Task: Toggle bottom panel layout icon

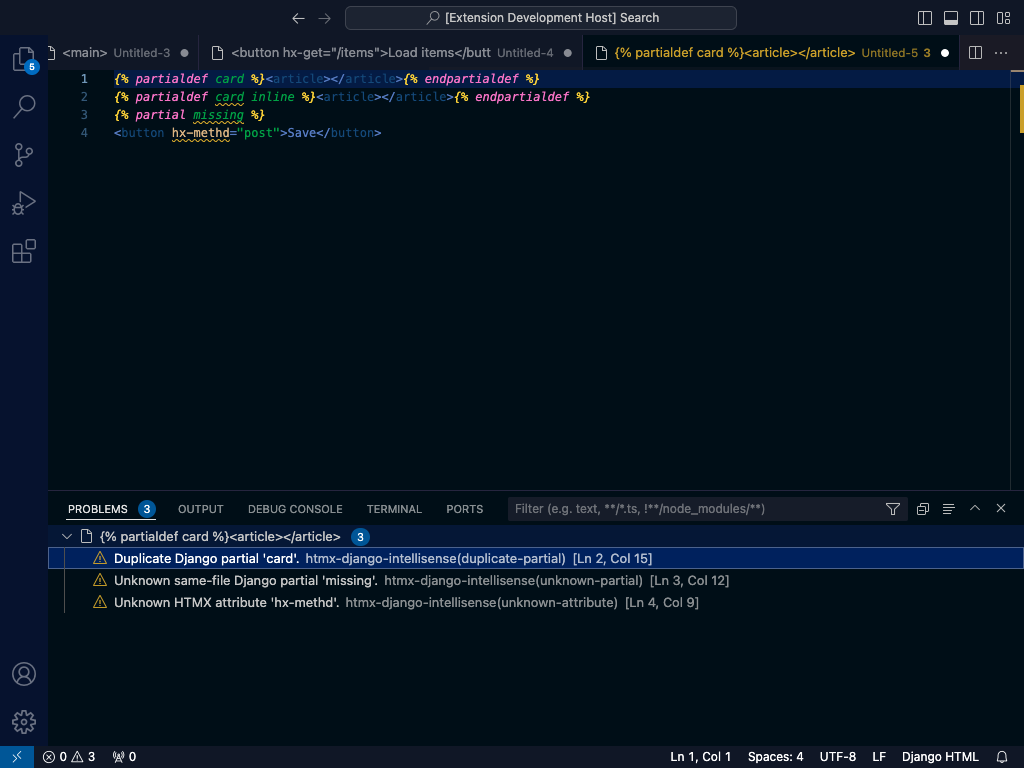Action: point(951,18)
